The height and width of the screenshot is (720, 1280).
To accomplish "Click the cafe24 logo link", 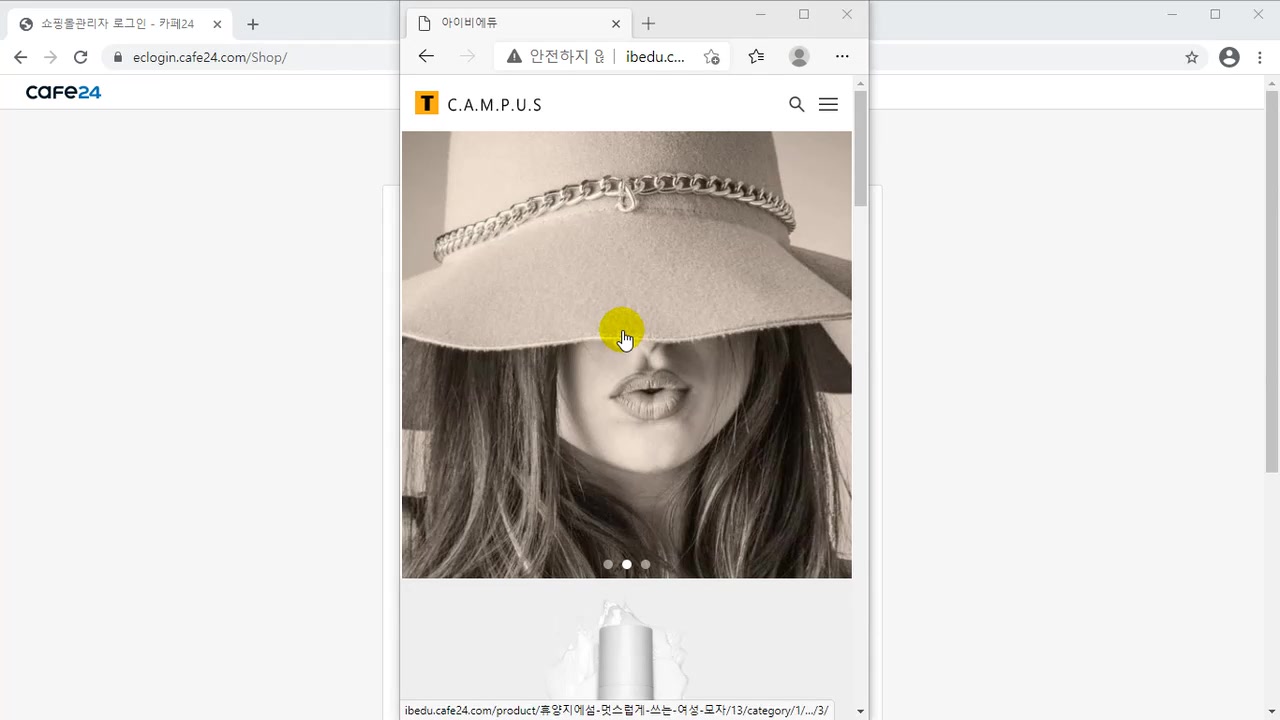I will point(63,92).
